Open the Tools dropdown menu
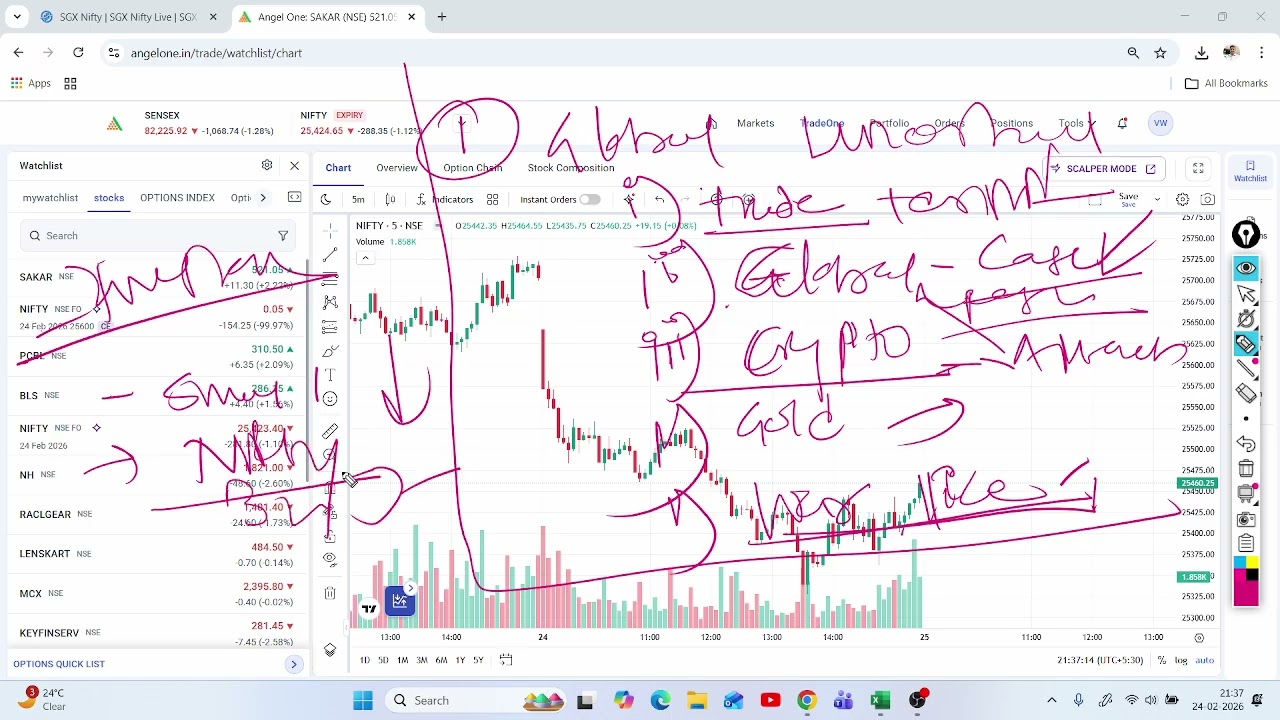The height and width of the screenshot is (720, 1280). point(1077,123)
